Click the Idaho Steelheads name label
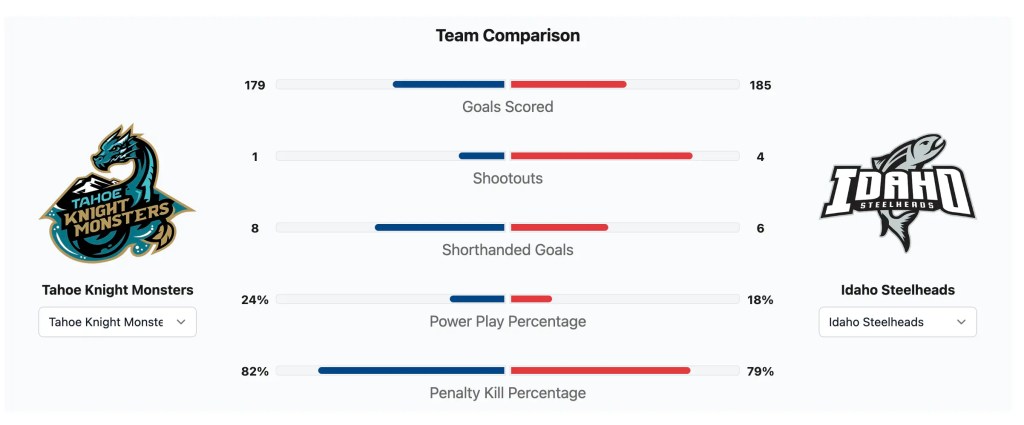The width and height of the screenshot is (1024, 425). pos(897,290)
